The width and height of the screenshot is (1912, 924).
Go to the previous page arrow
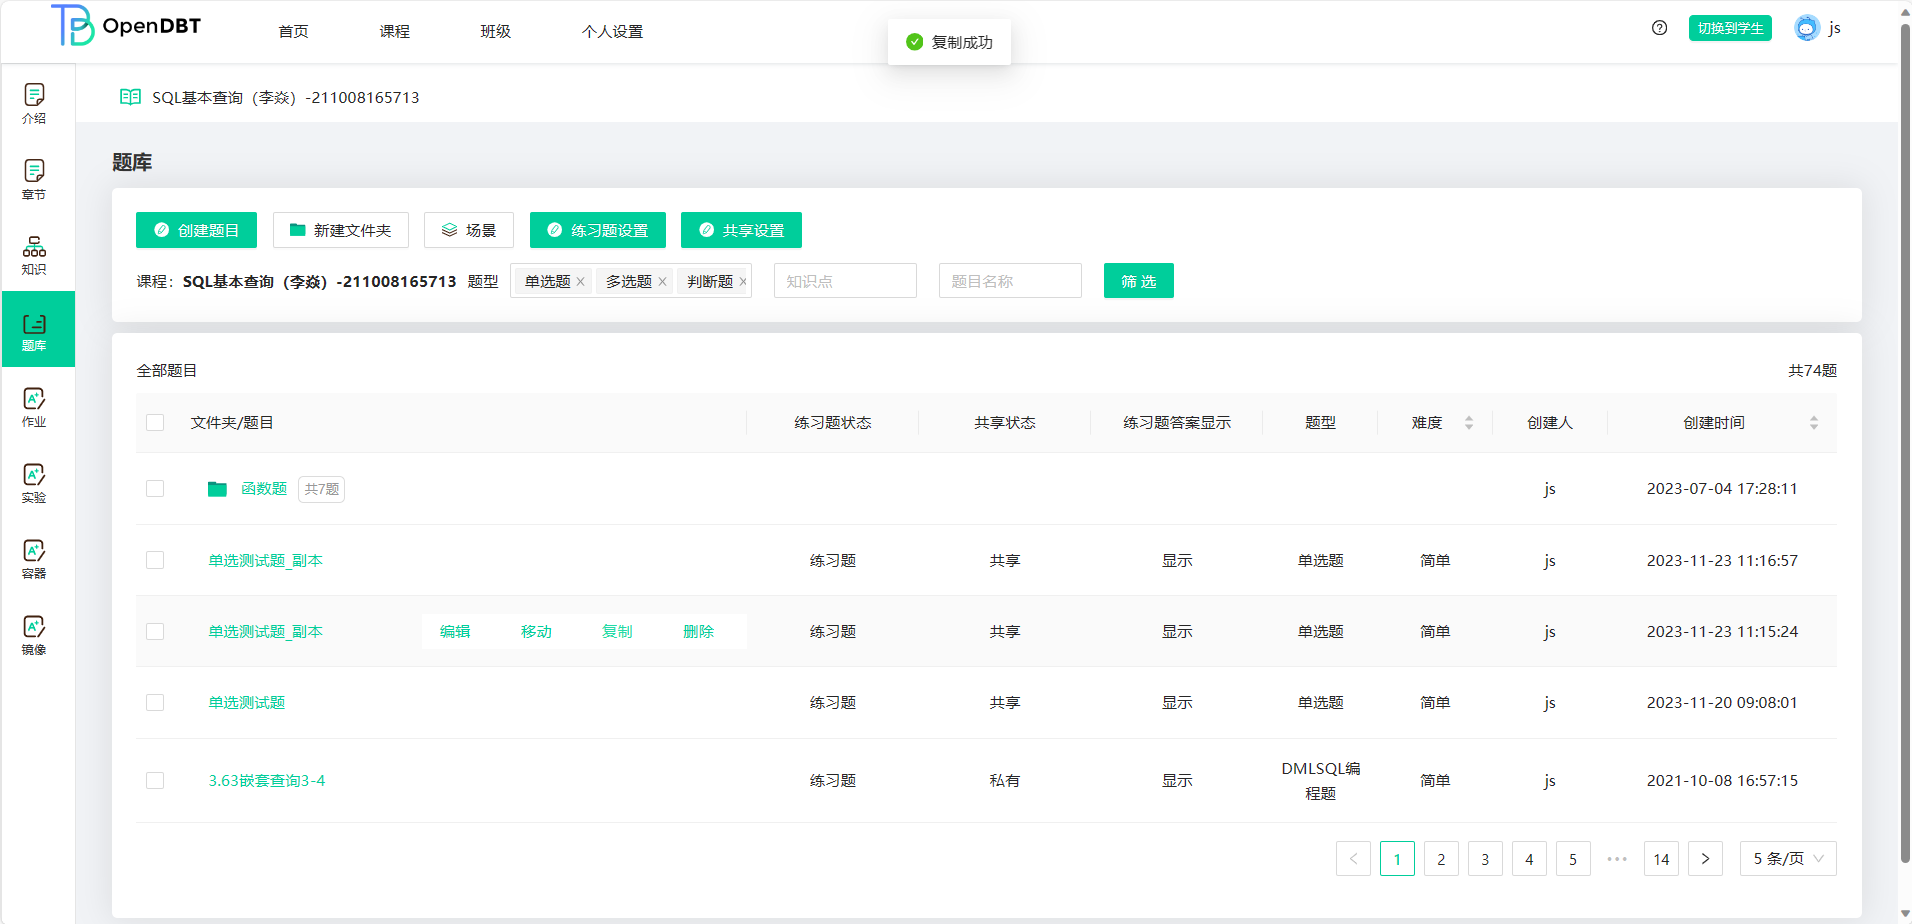coord(1353,859)
